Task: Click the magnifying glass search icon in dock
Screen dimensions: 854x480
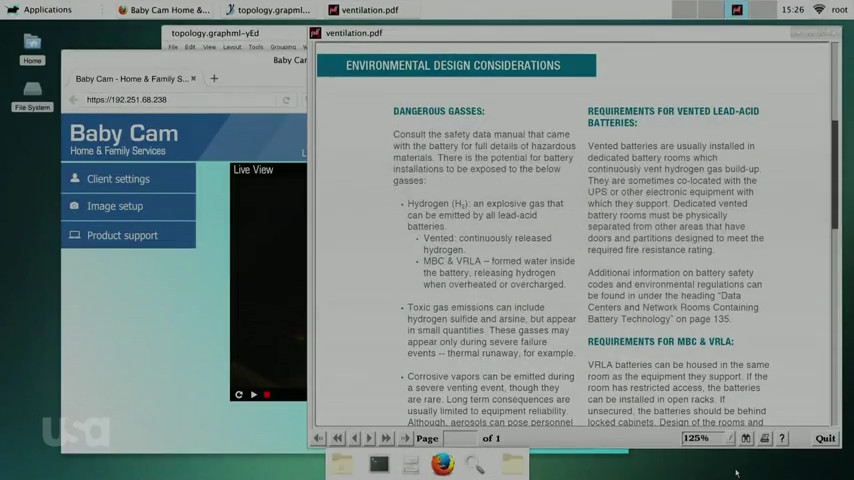Action: [x=475, y=465]
